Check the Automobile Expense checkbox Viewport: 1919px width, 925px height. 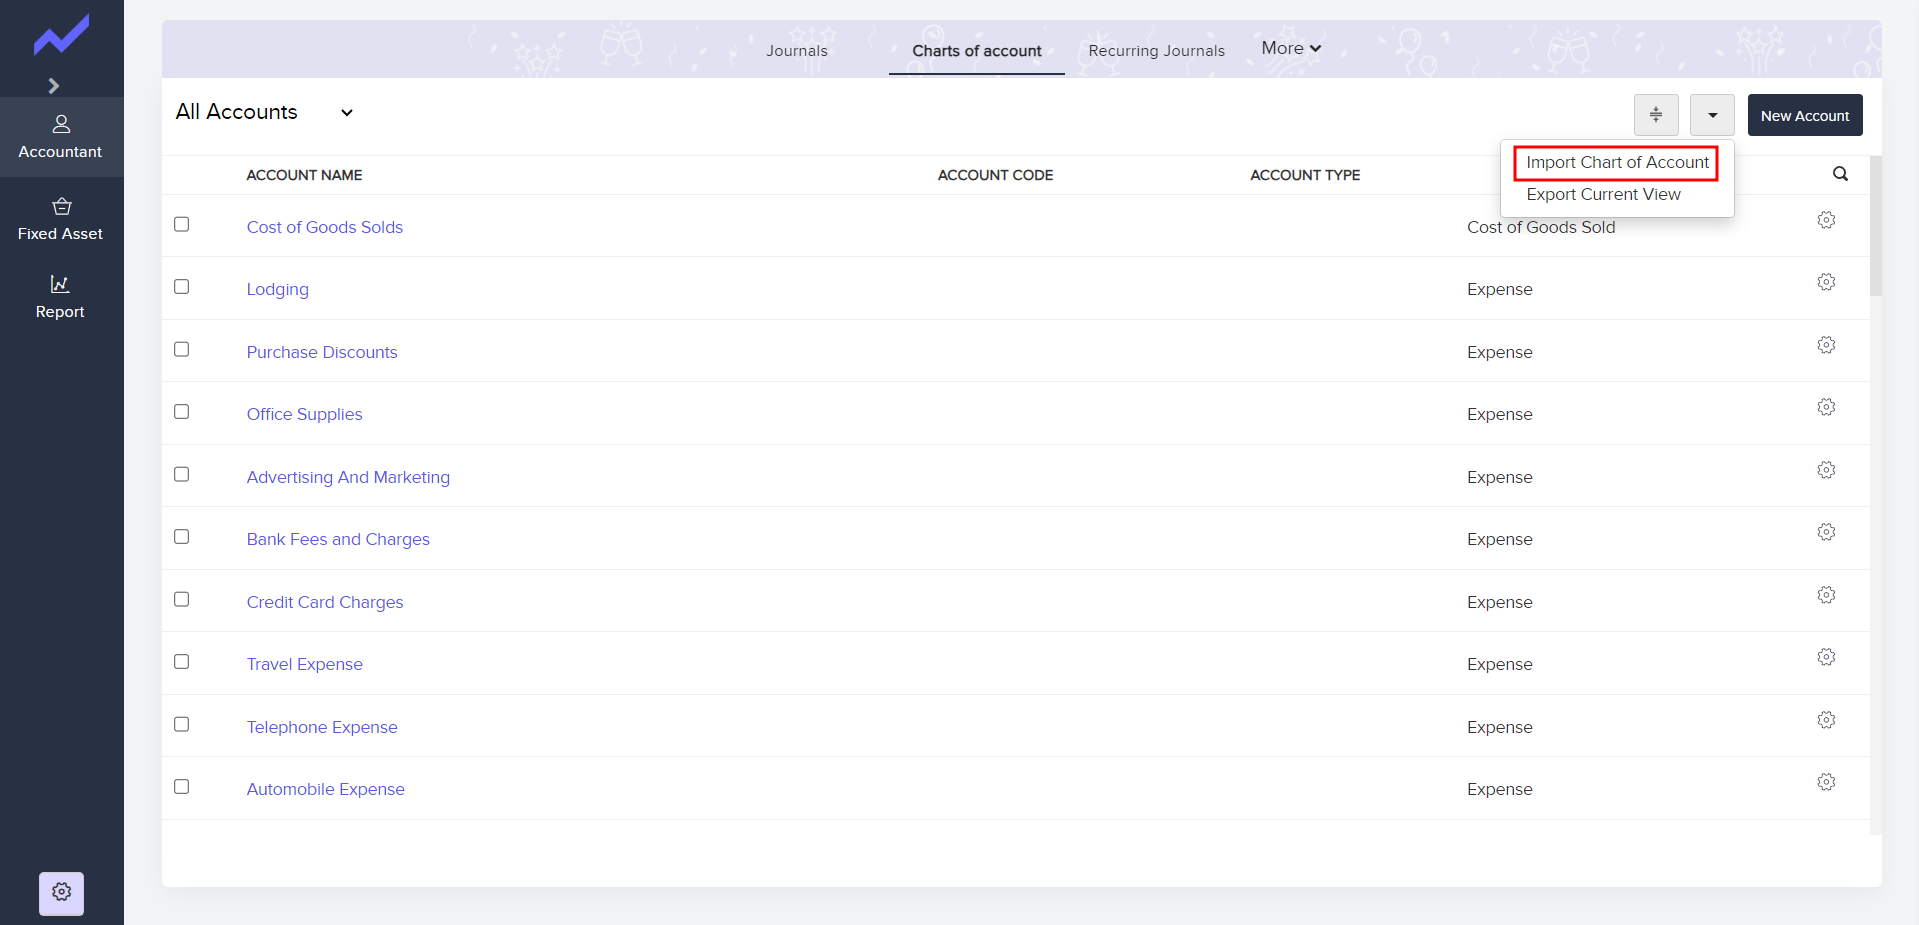click(181, 786)
